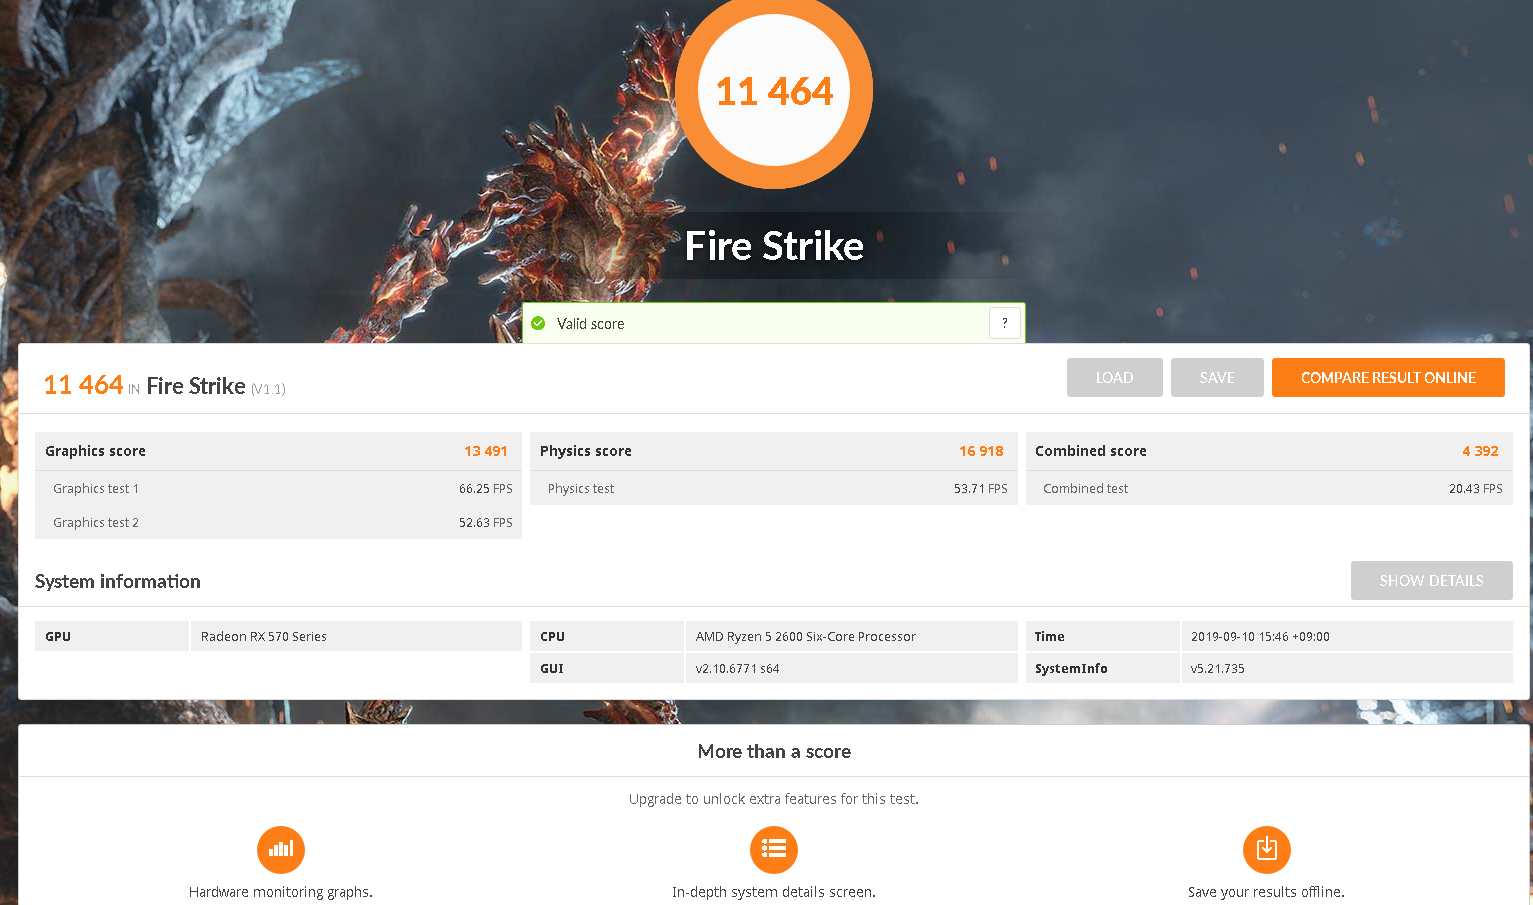Select the Physics test row label
Viewport: 1533px width, 905px height.
pos(581,489)
